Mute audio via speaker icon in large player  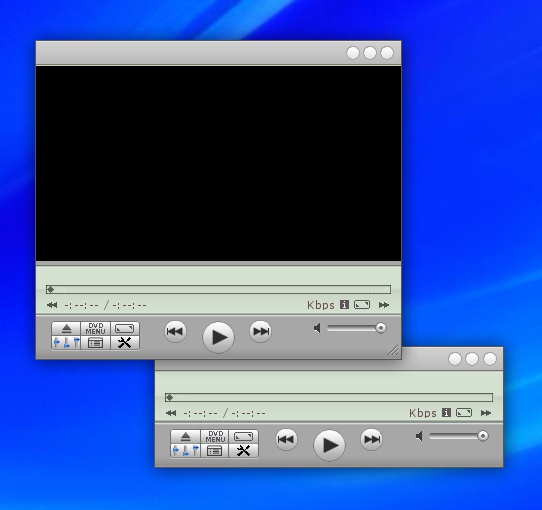[x=317, y=328]
